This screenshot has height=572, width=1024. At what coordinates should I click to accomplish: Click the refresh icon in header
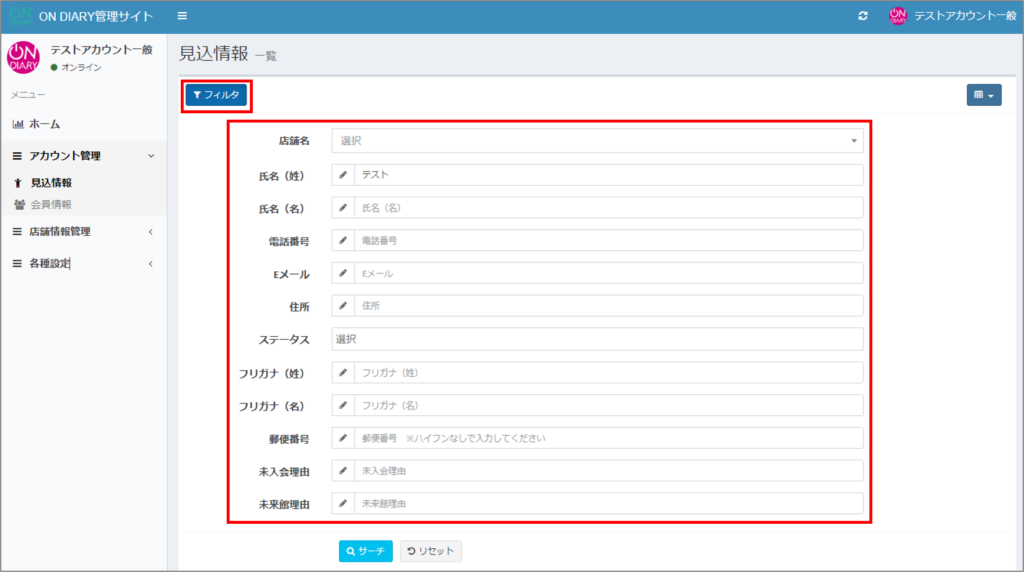(863, 17)
